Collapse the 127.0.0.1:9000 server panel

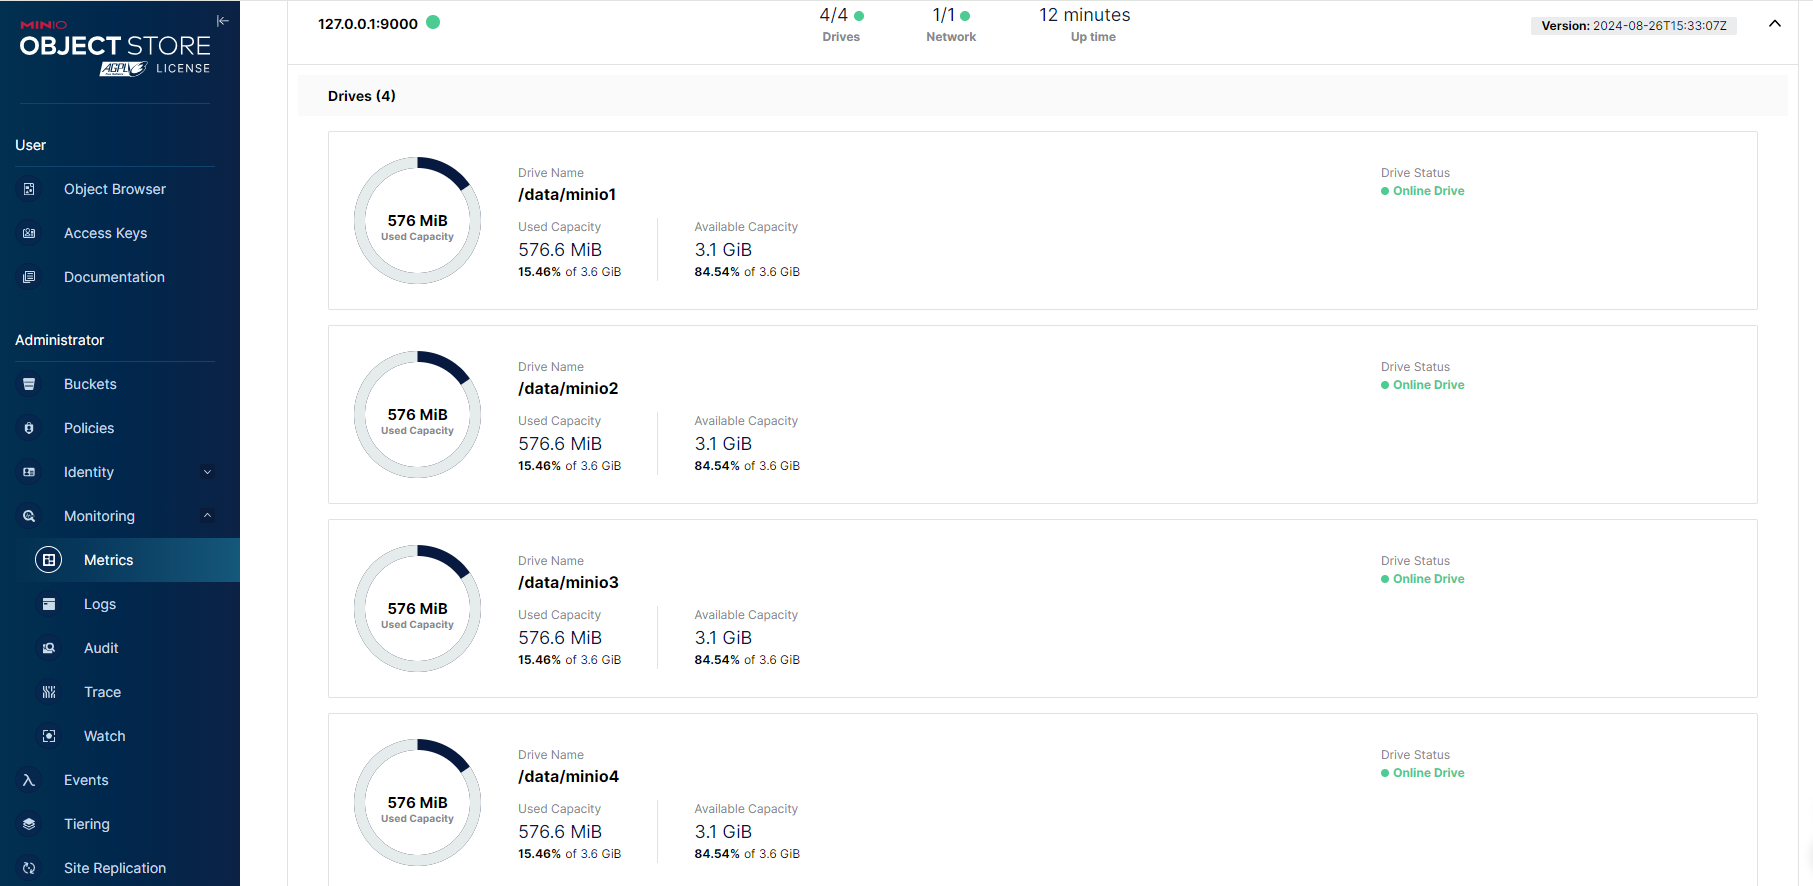(1774, 24)
